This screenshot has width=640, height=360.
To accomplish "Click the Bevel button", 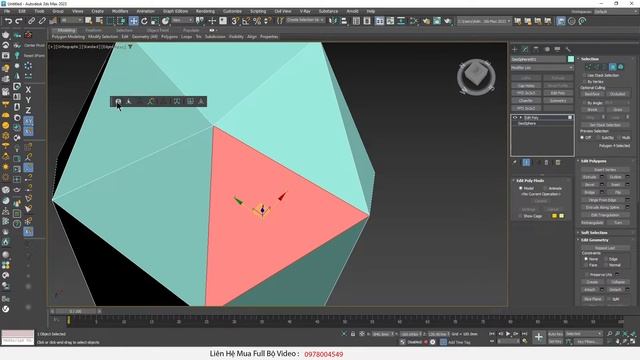I will [x=589, y=184].
